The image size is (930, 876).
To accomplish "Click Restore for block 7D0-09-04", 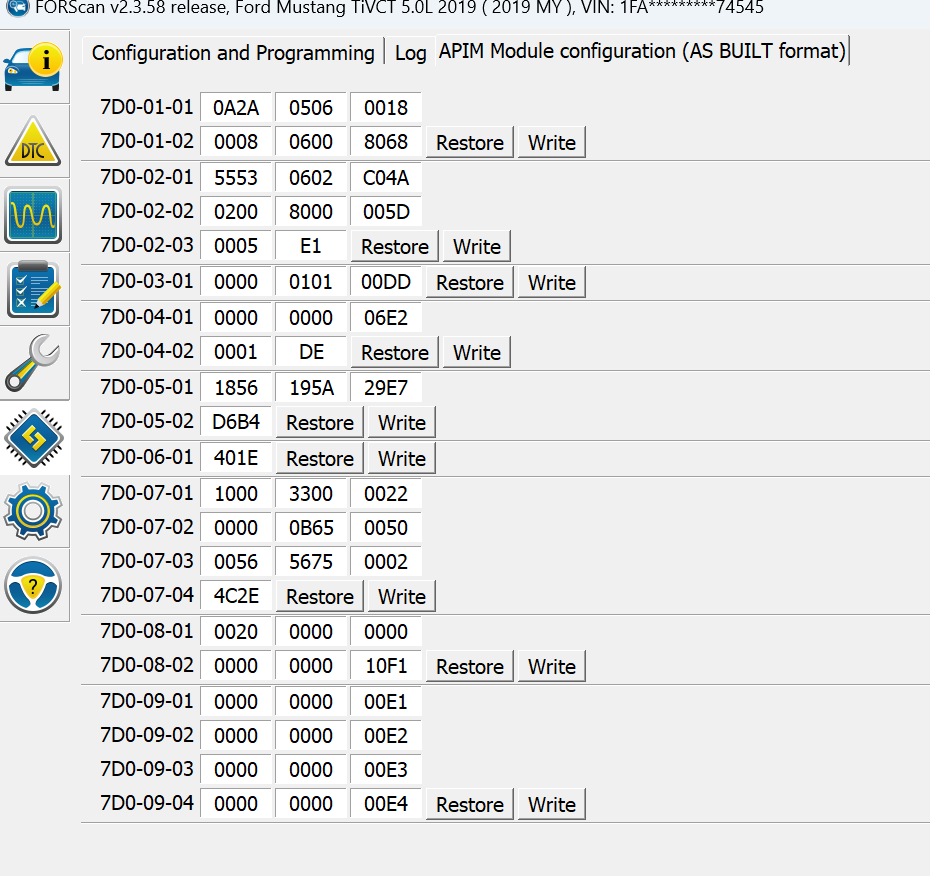I will 470,804.
